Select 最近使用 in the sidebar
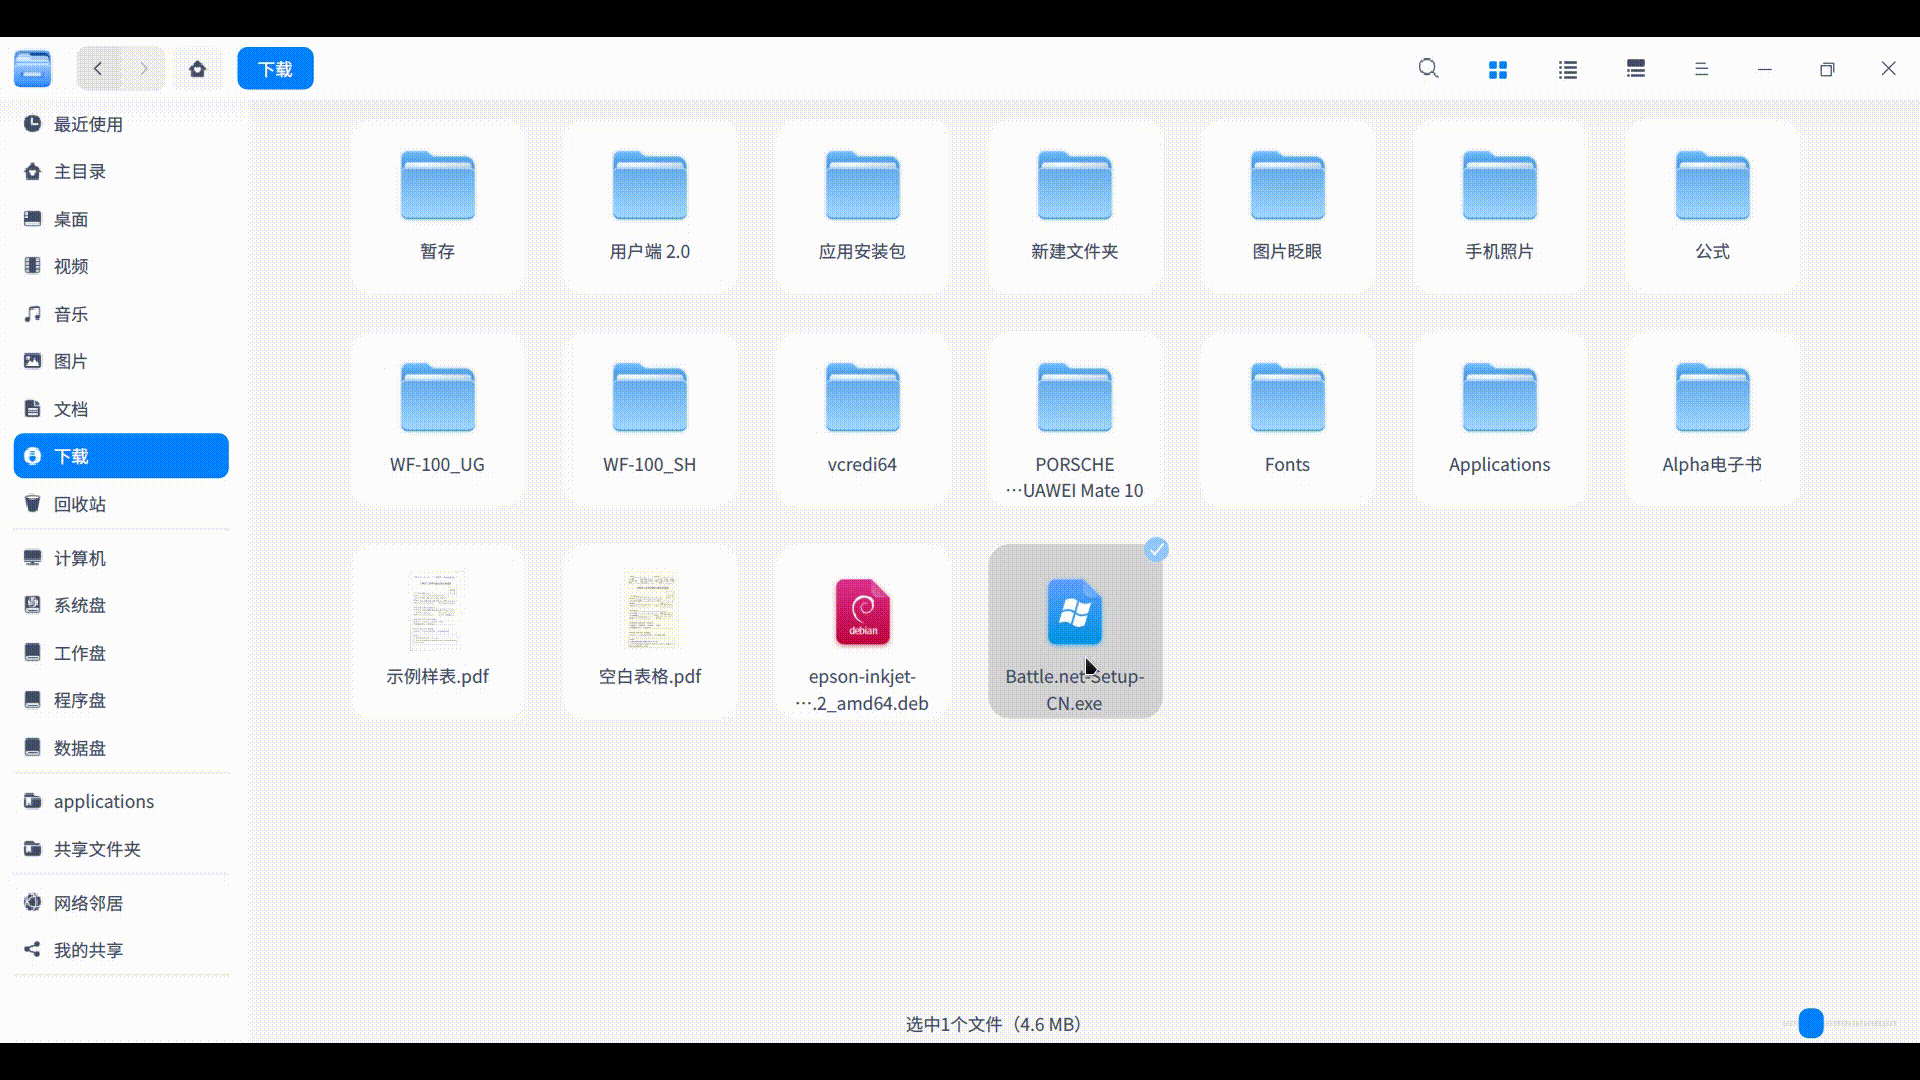The width and height of the screenshot is (1920, 1080). click(88, 124)
